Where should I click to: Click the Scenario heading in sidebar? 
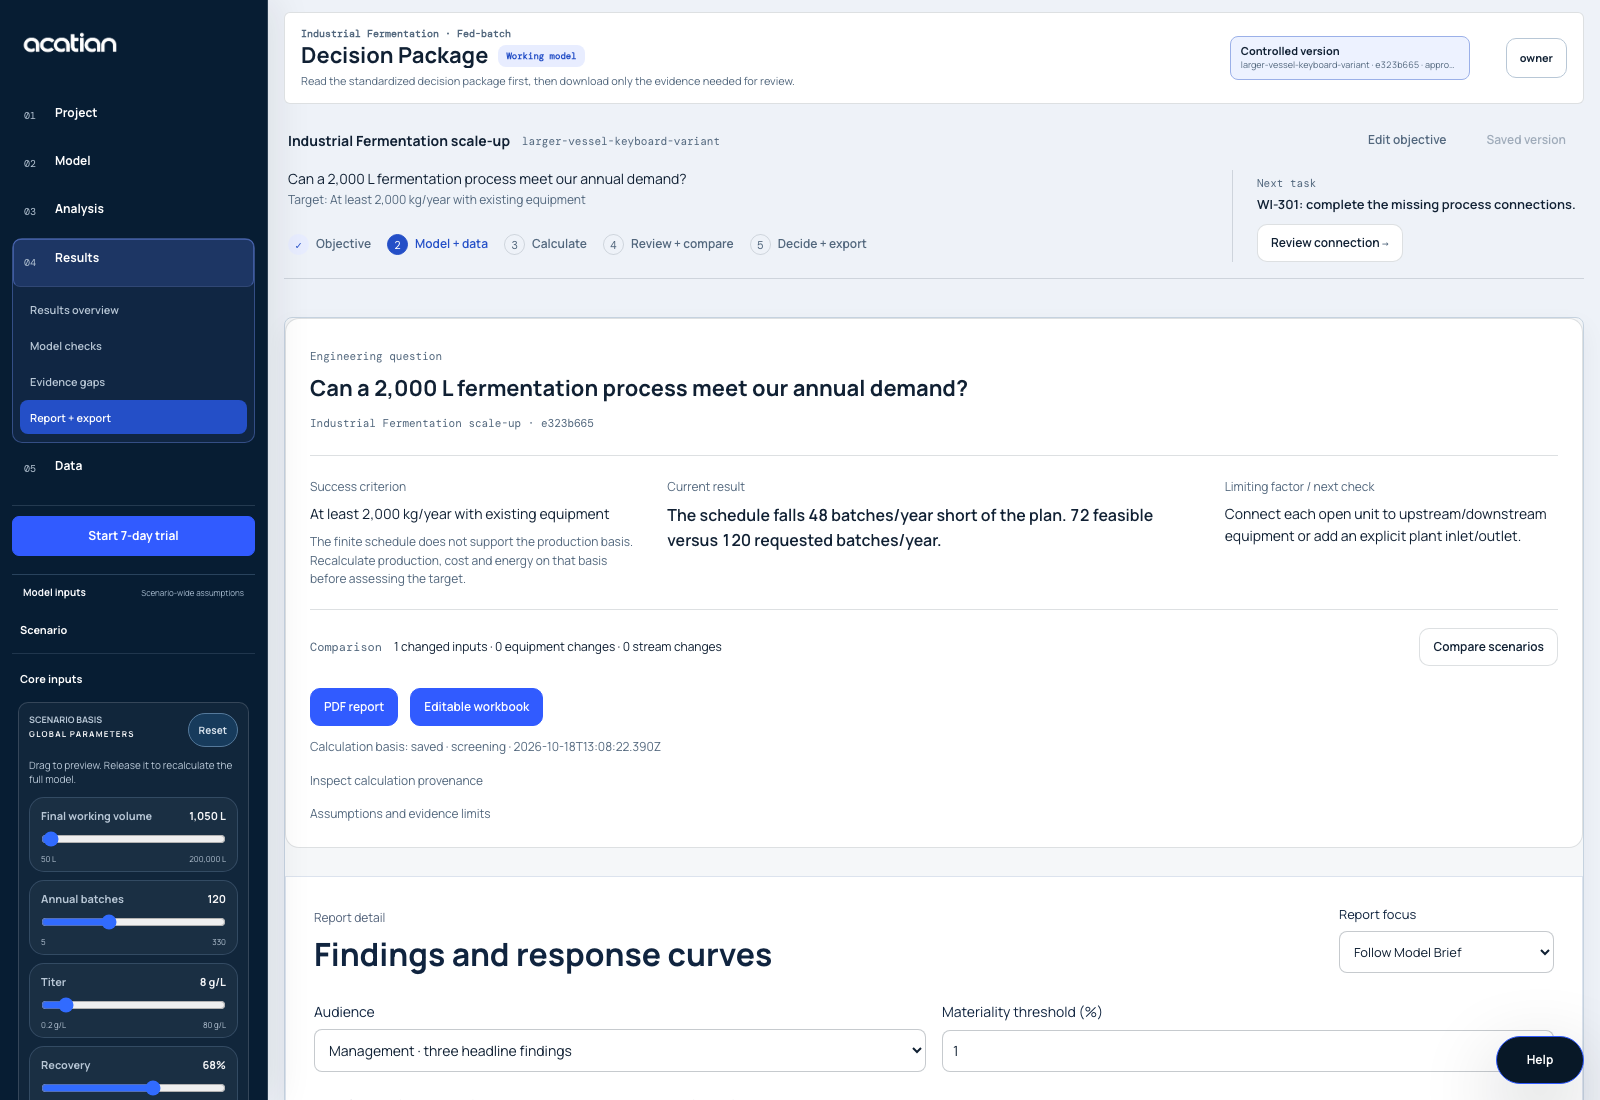[44, 630]
